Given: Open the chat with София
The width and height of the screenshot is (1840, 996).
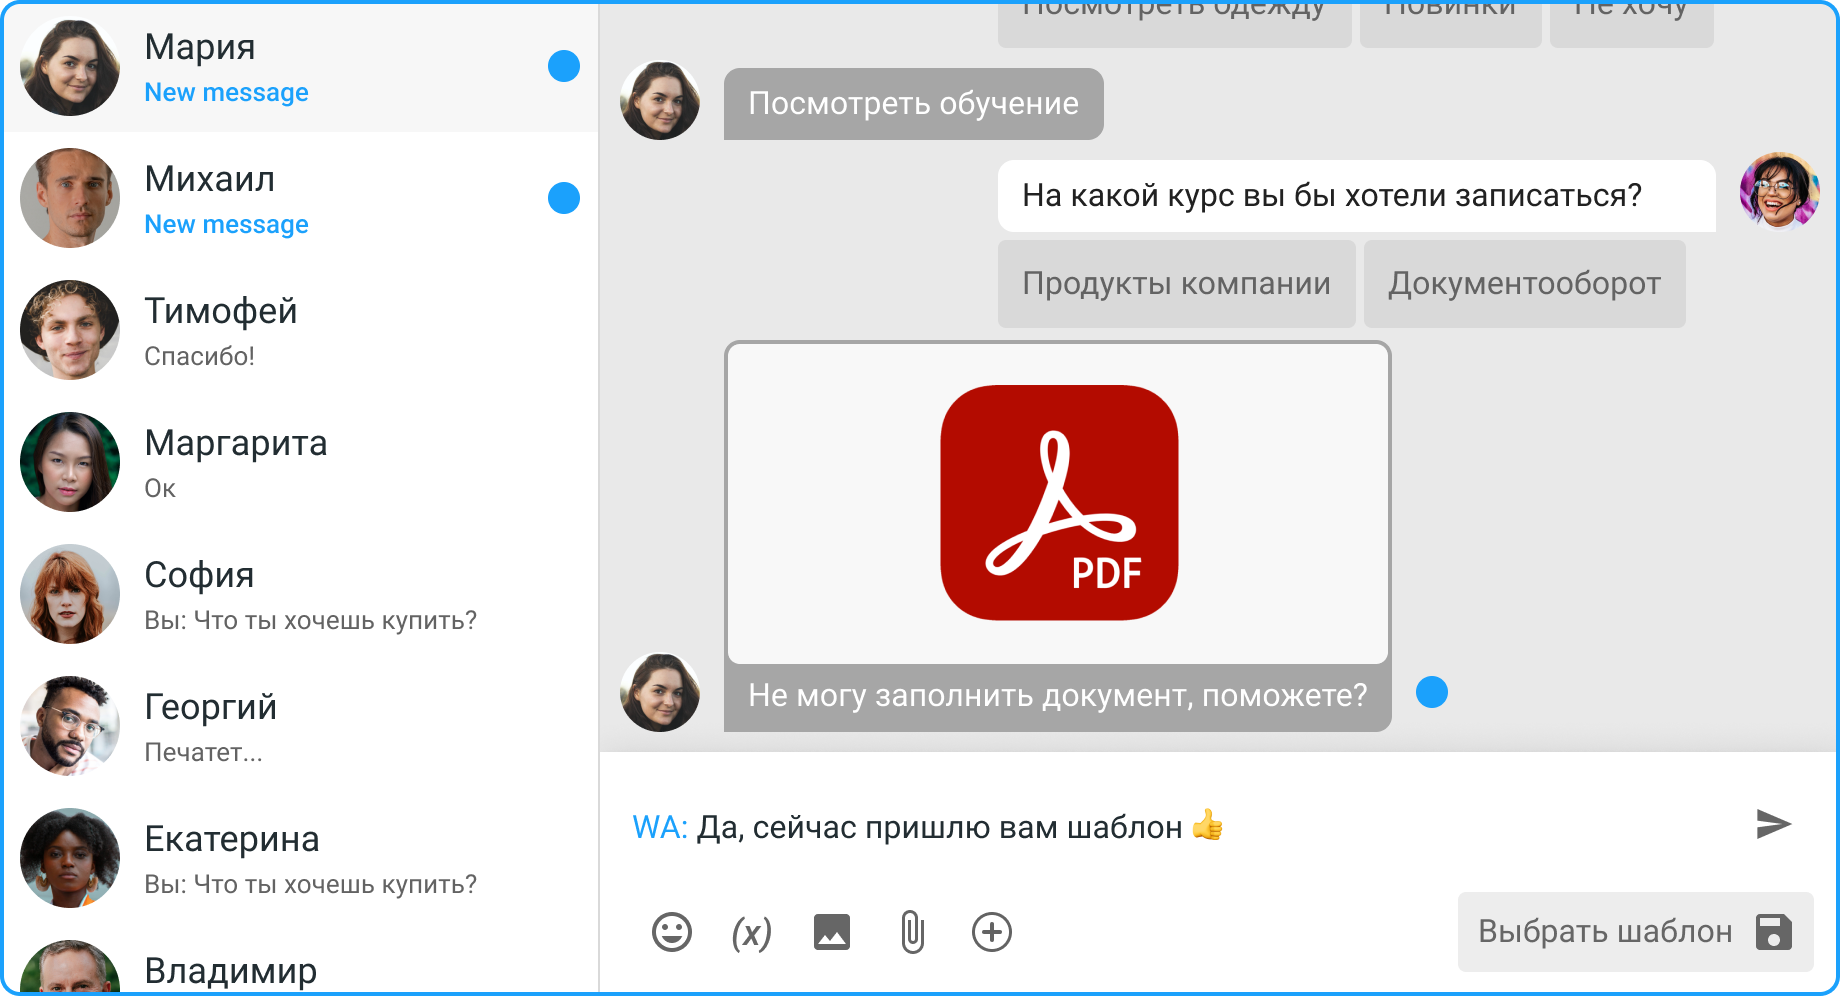Looking at the screenshot, I should click(x=300, y=594).
